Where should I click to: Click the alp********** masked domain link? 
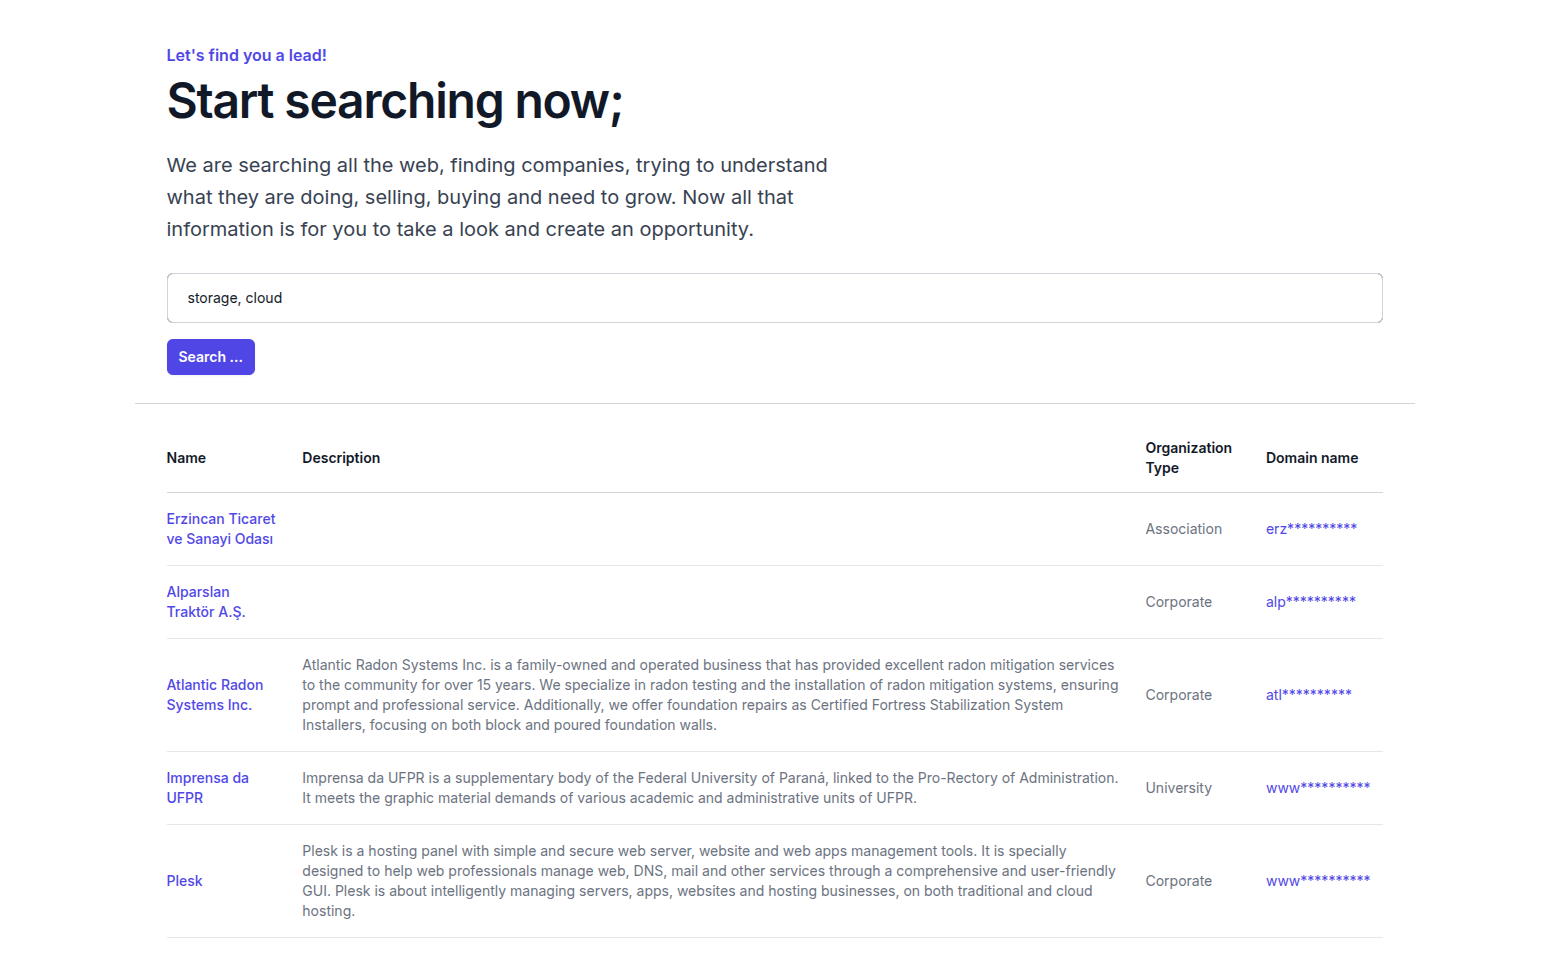tap(1310, 601)
